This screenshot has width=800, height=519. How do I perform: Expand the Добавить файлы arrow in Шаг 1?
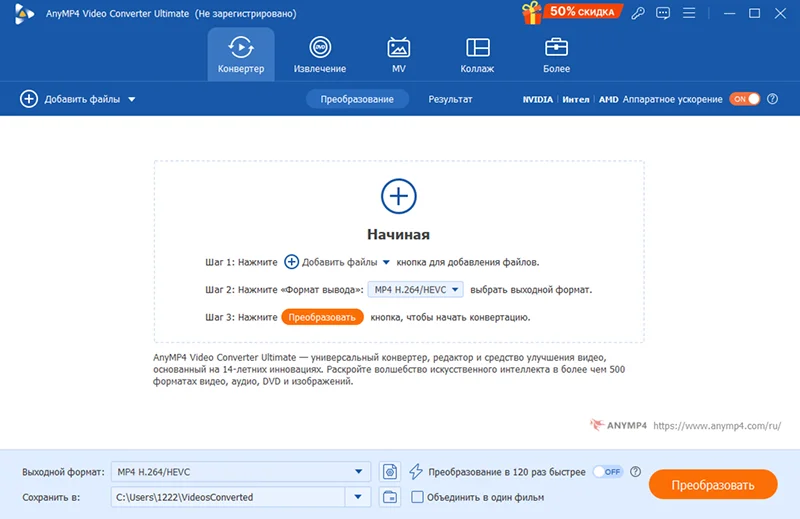(x=386, y=262)
